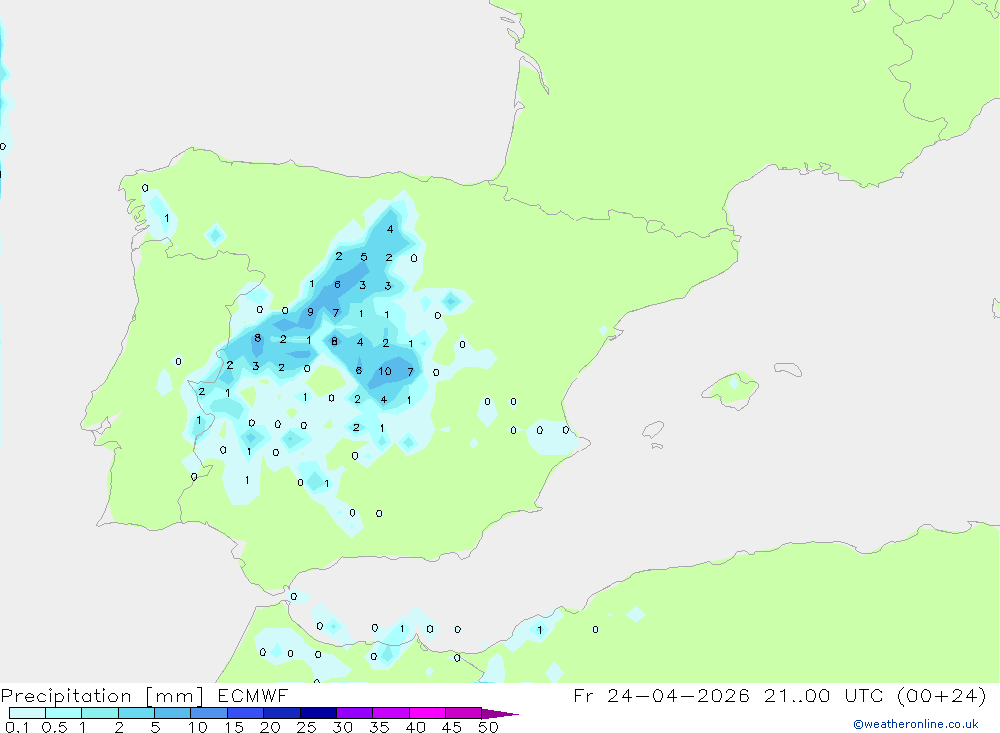Select the "24-04-2026" date text
The image size is (1000, 733).
click(x=678, y=695)
